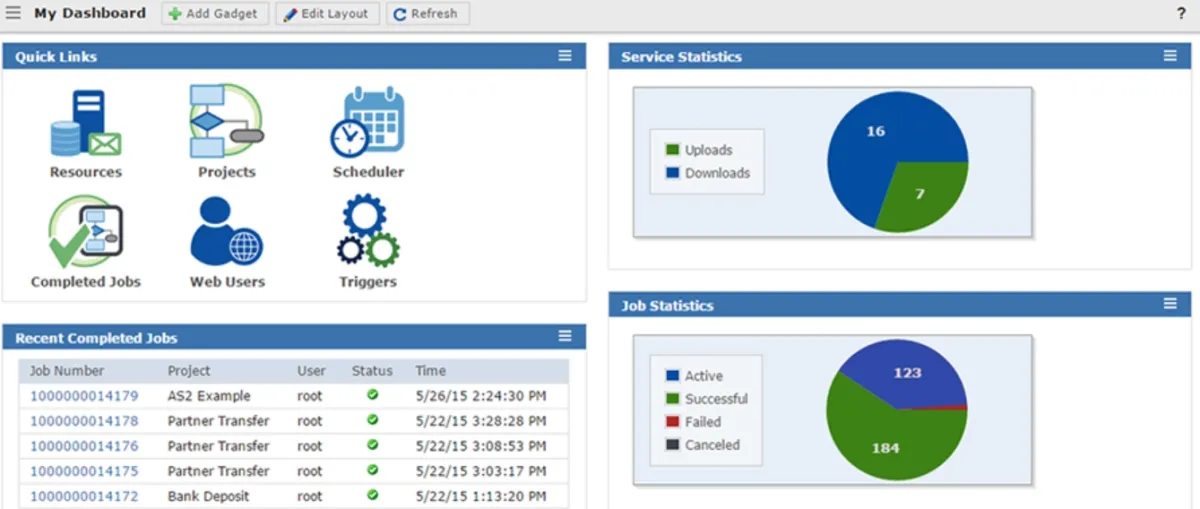Open job number 1000000014175
Image resolution: width=1200 pixels, height=509 pixels.
coord(84,471)
